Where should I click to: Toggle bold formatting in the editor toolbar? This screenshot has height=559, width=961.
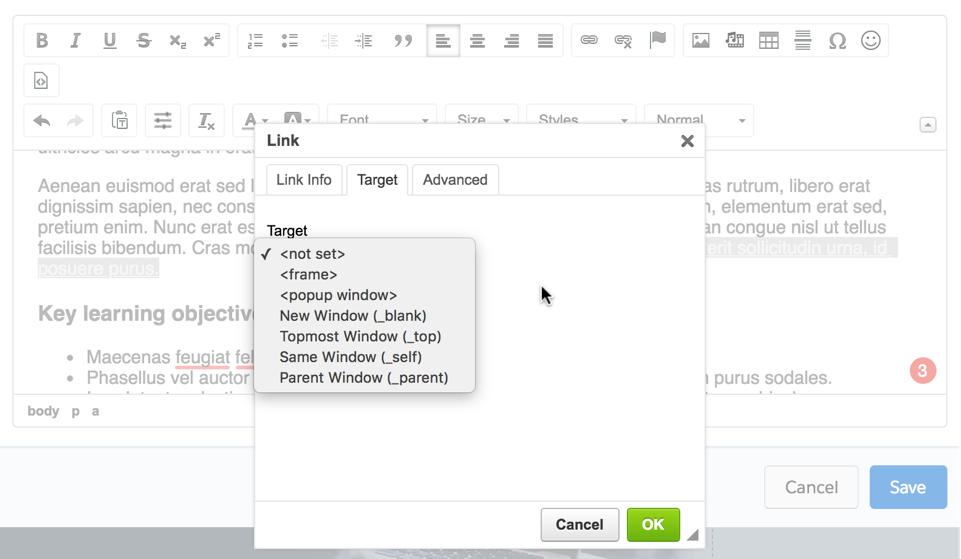click(42, 41)
